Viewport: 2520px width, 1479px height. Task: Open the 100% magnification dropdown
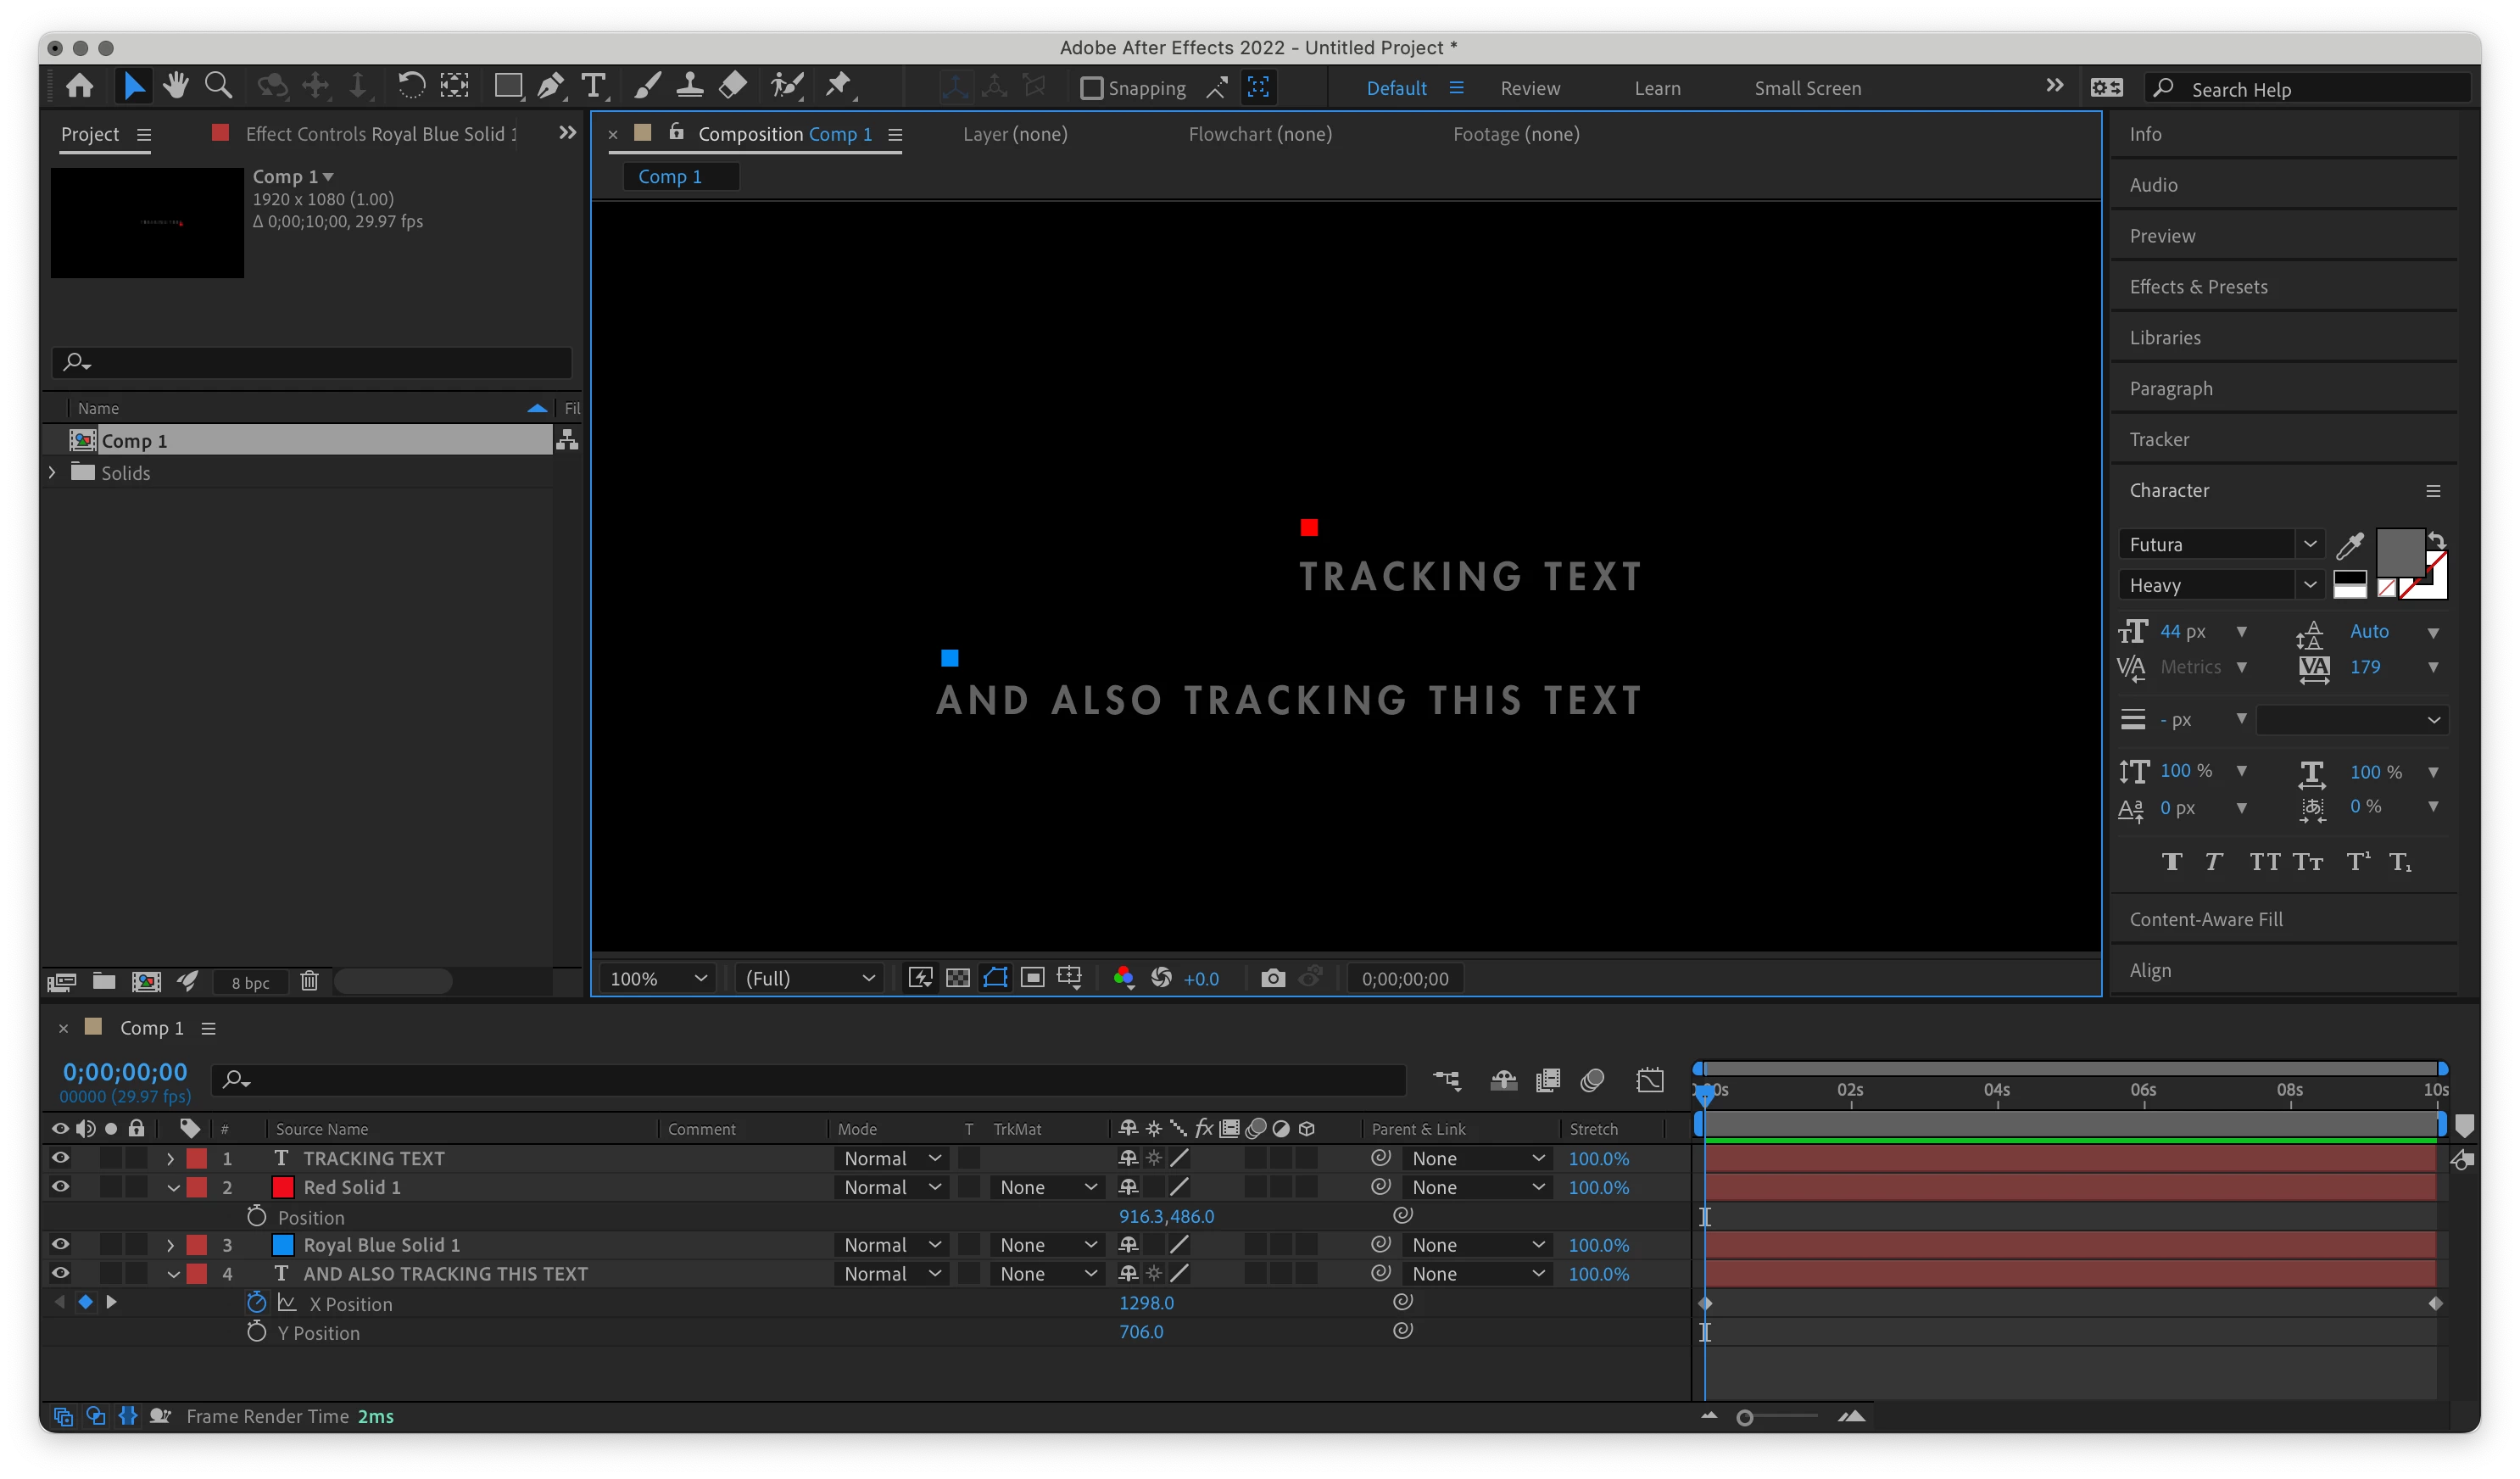pyautogui.click(x=658, y=978)
